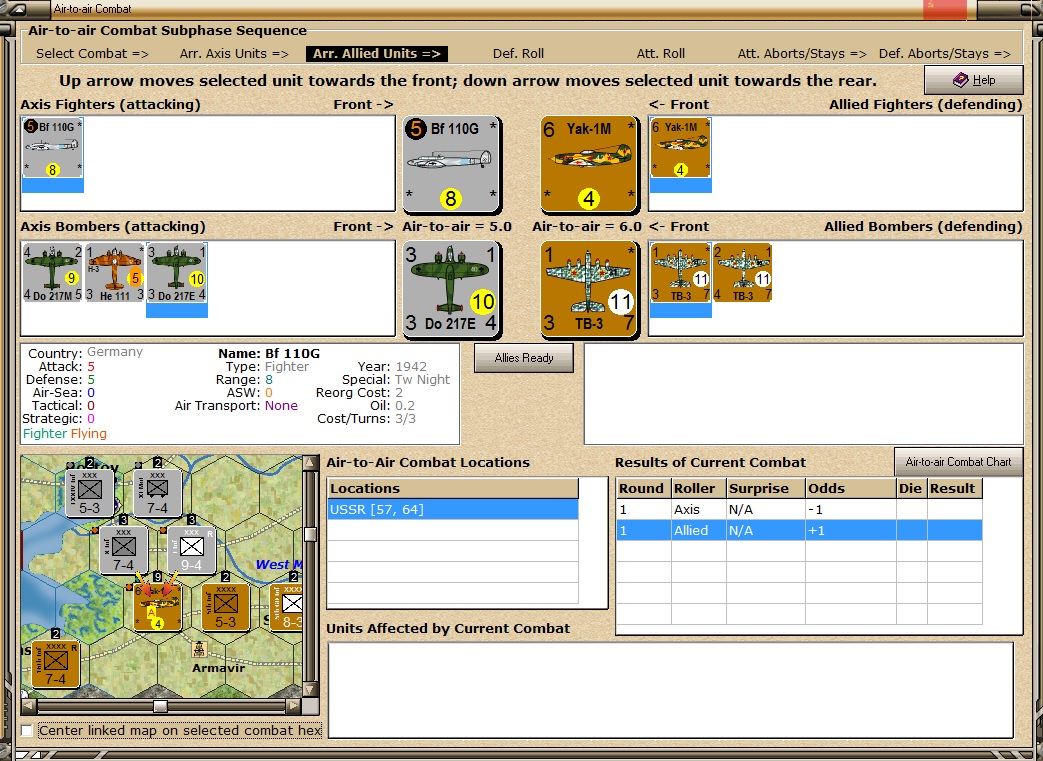This screenshot has height=761, width=1043.
Task: Click the Round column header
Action: [x=644, y=488]
